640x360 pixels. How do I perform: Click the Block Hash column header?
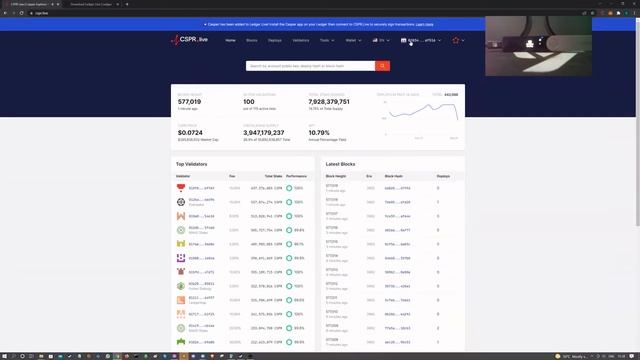394,176
